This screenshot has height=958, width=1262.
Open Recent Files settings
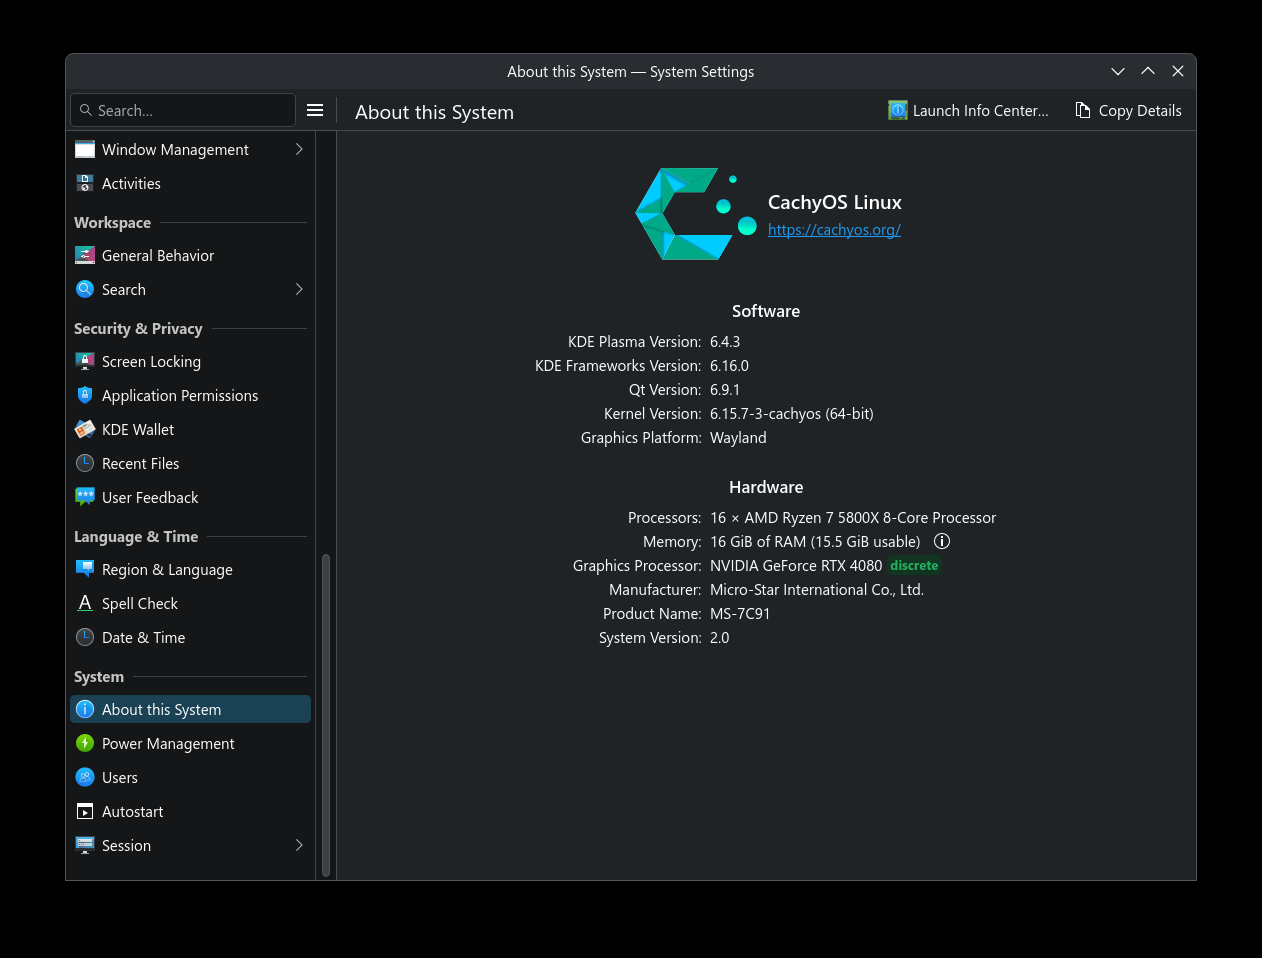(x=190, y=463)
